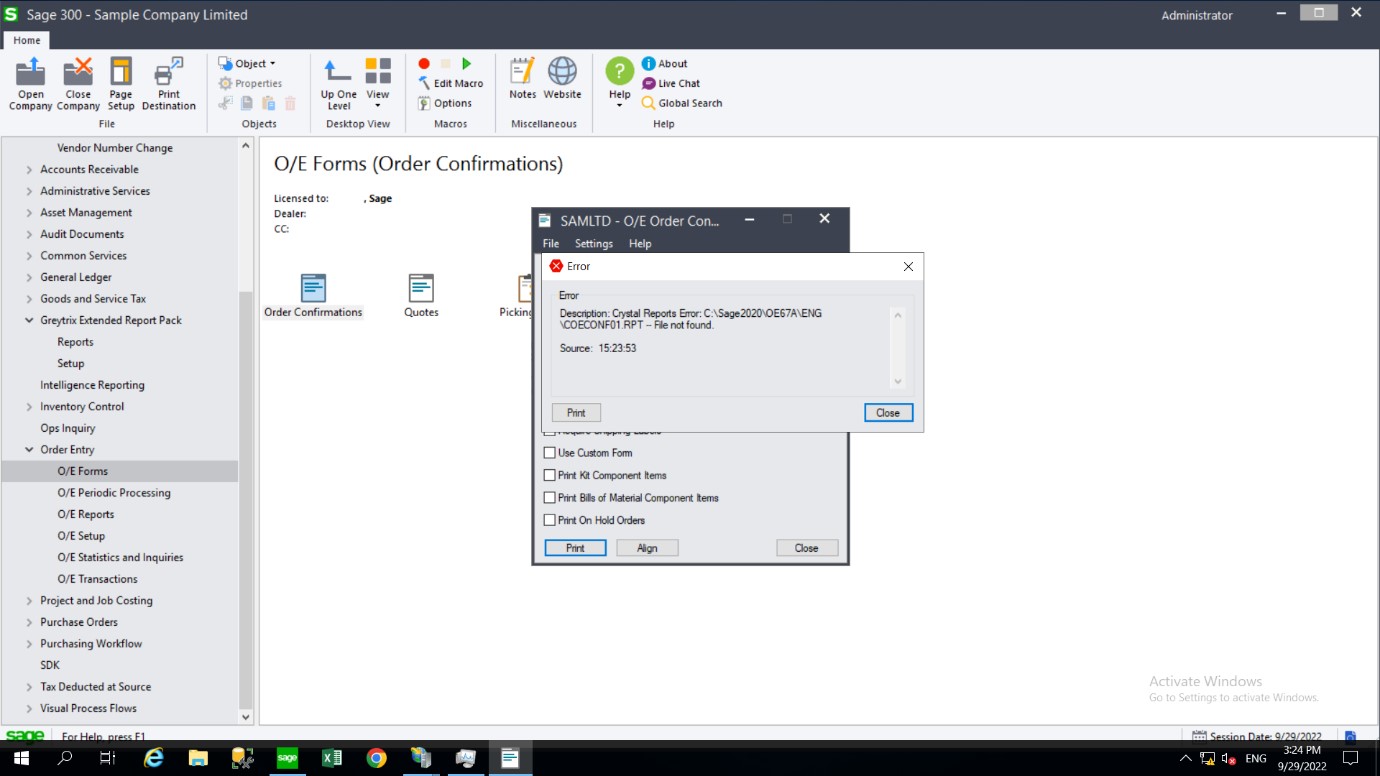Screen dimensions: 1380x776
Task: Check Print Kit Component Items
Action: tap(549, 475)
